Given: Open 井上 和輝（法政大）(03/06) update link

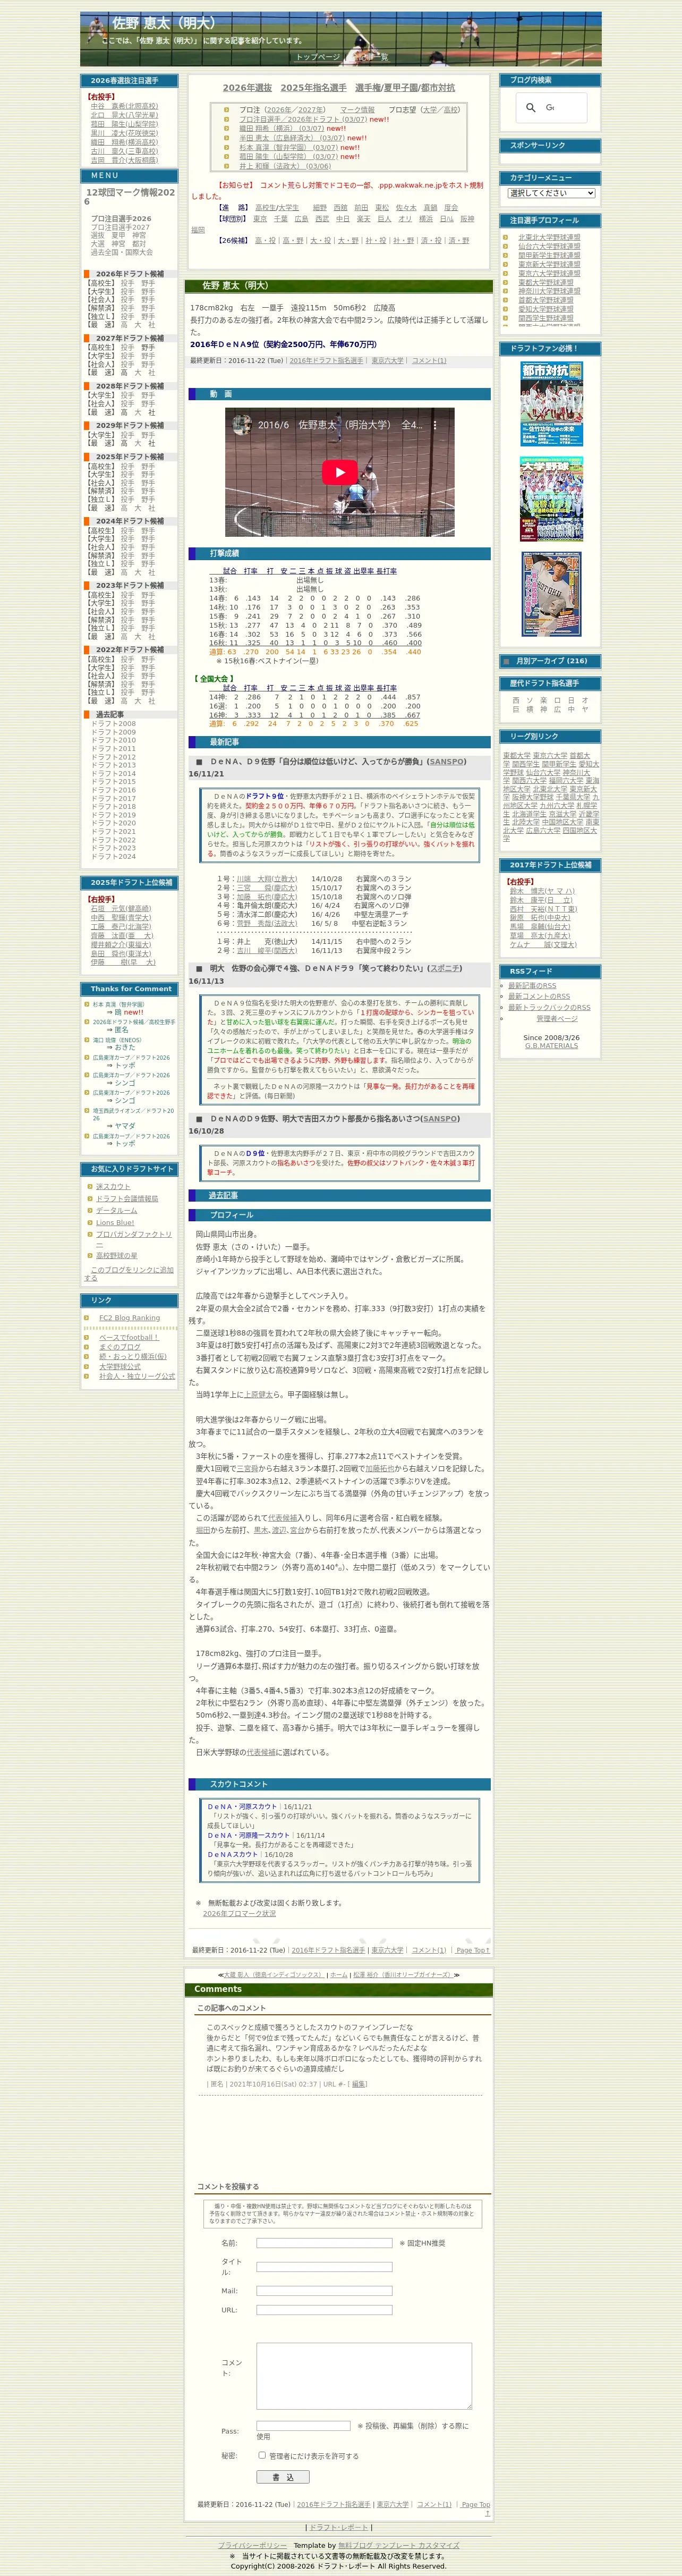Looking at the screenshot, I should [285, 166].
